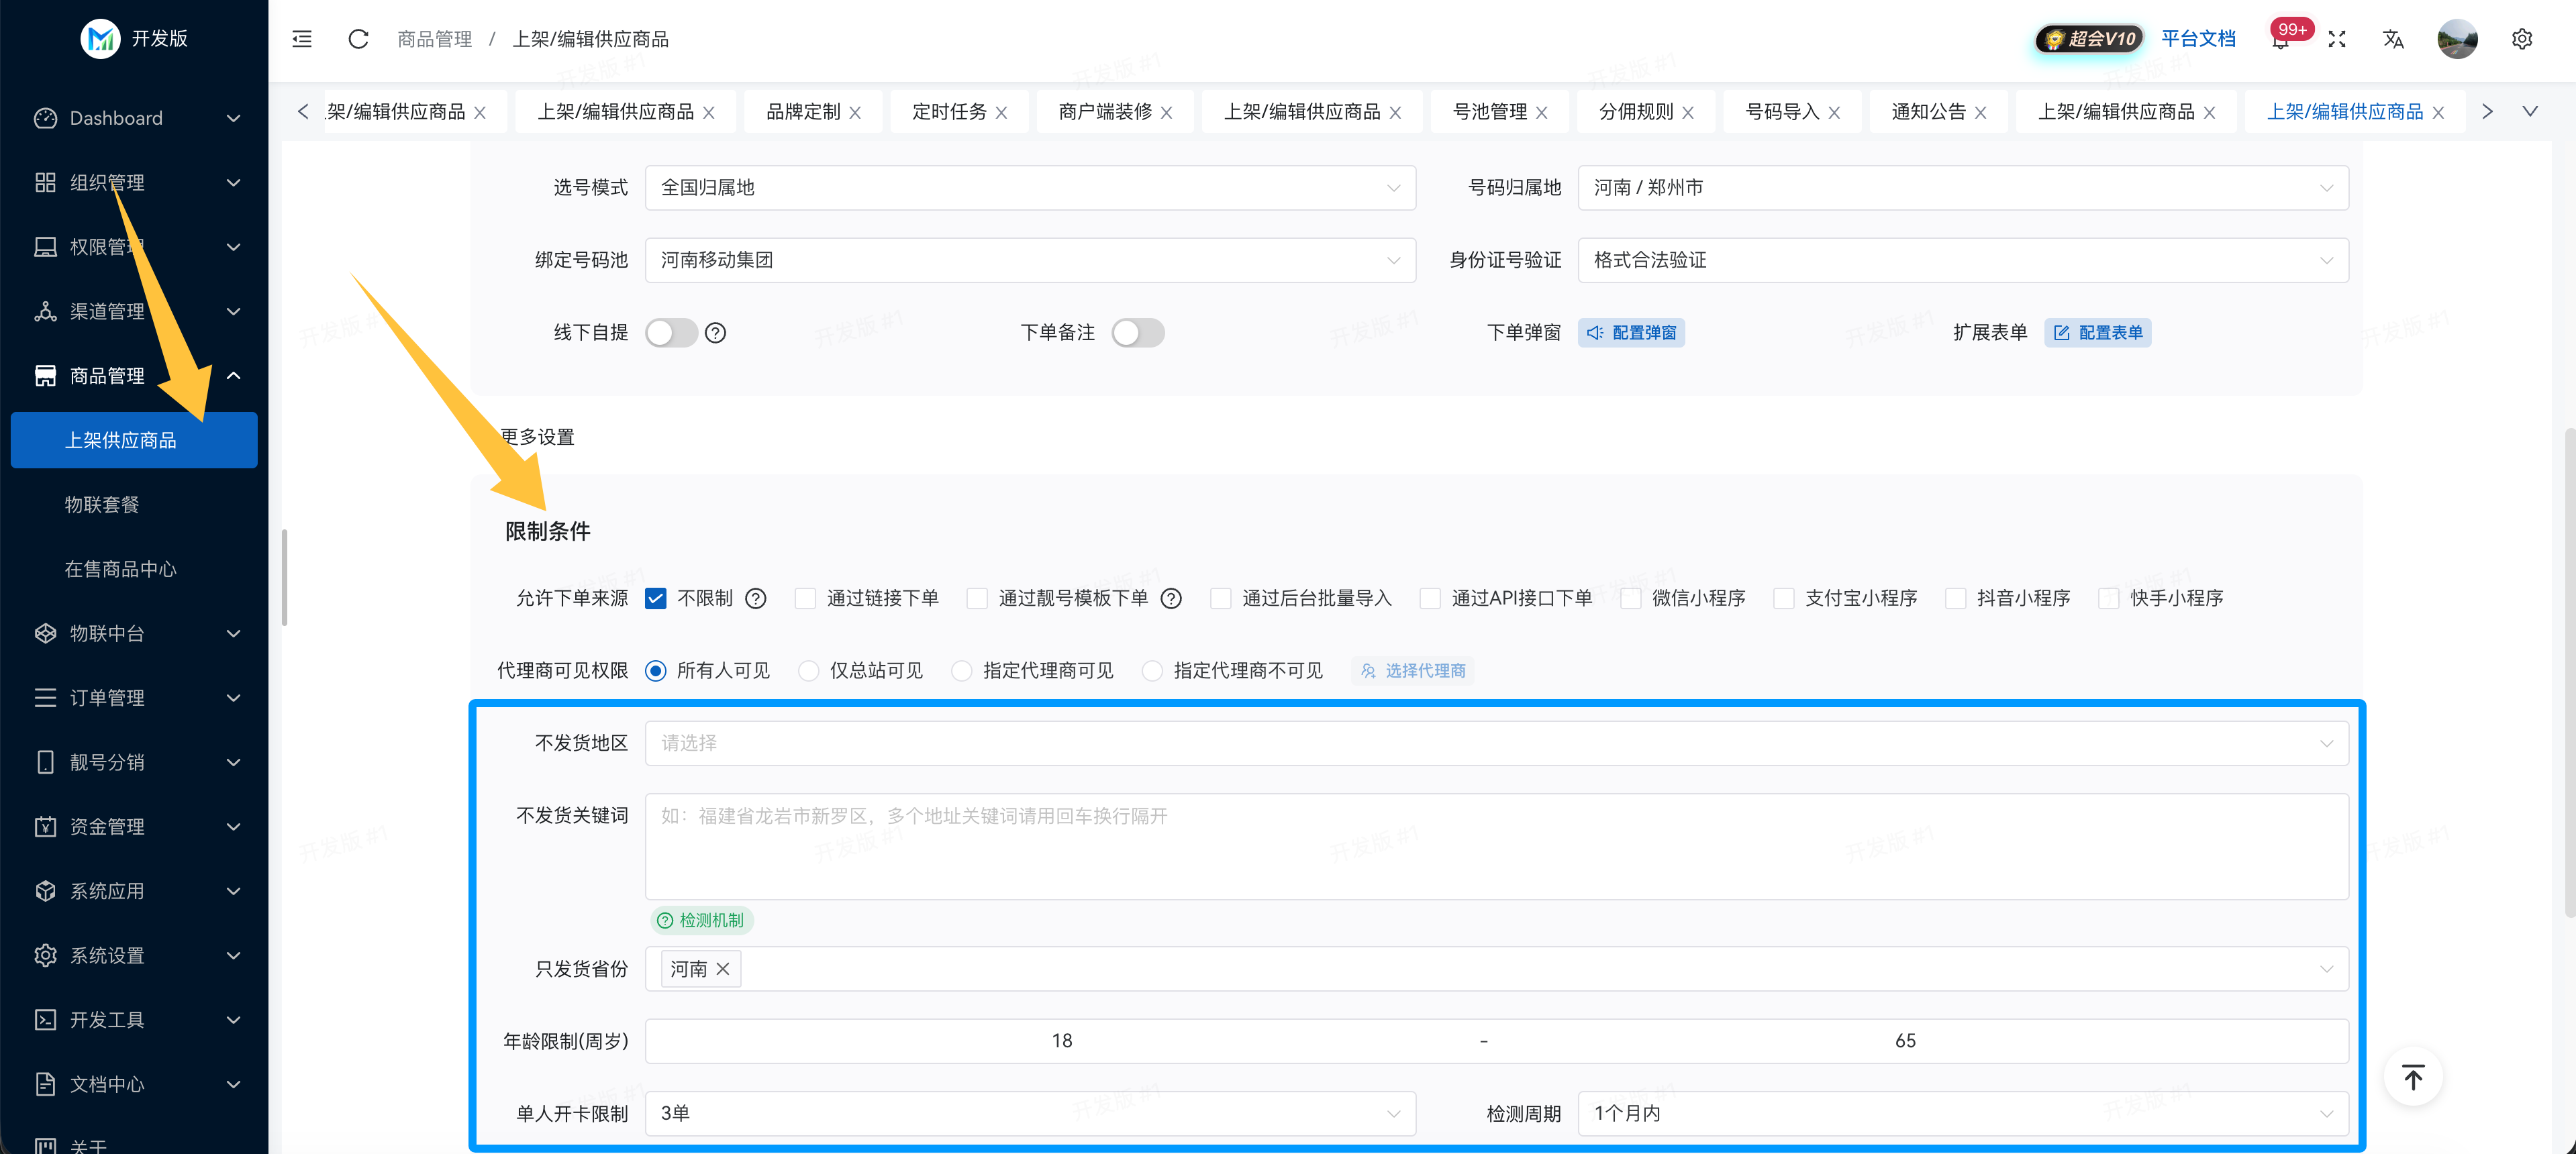2576x1154 pixels.
Task: Collapse the 商品管理 sidebar section
Action: (234, 375)
